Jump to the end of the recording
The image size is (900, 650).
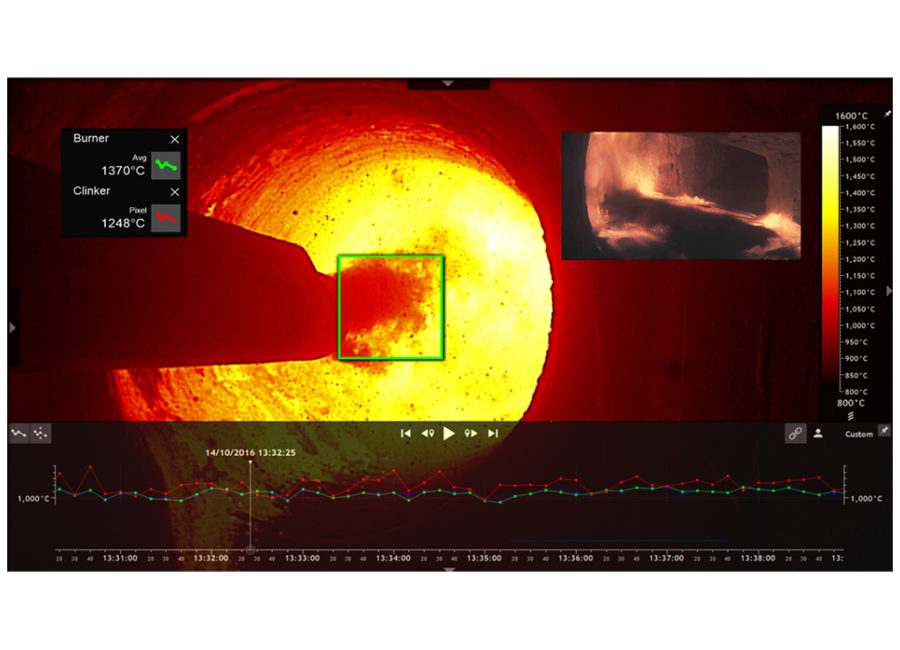[493, 433]
